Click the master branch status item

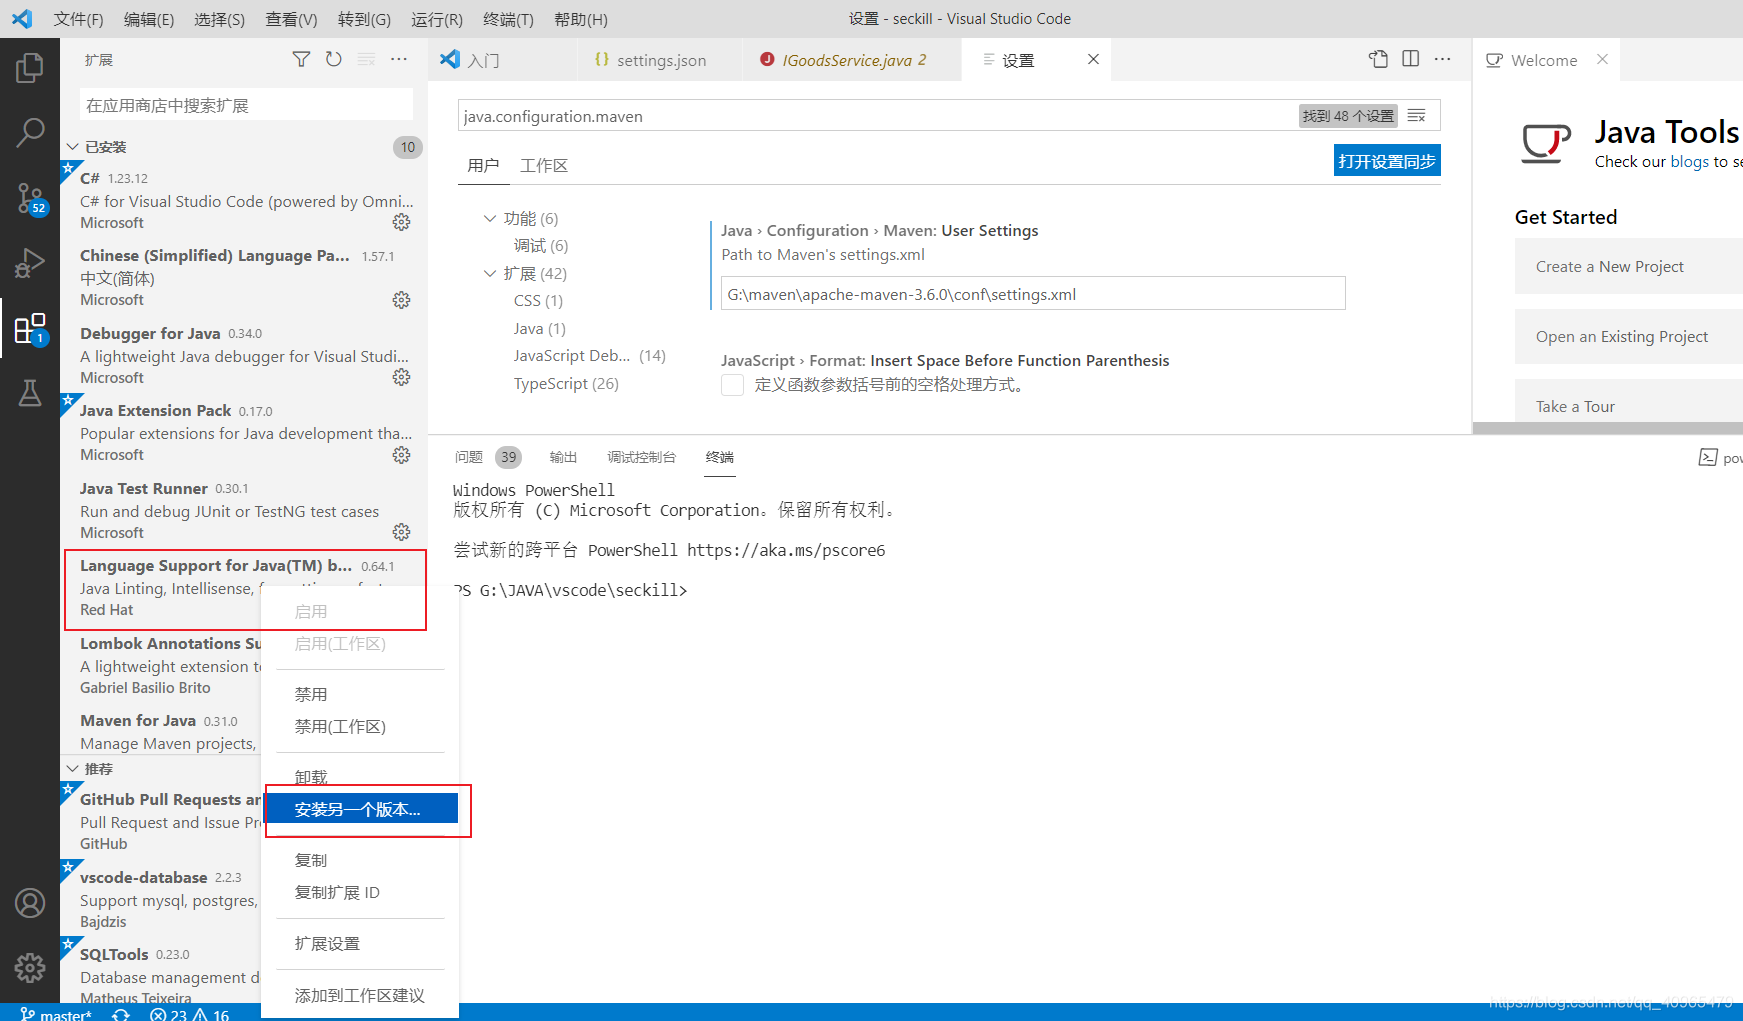56,1014
